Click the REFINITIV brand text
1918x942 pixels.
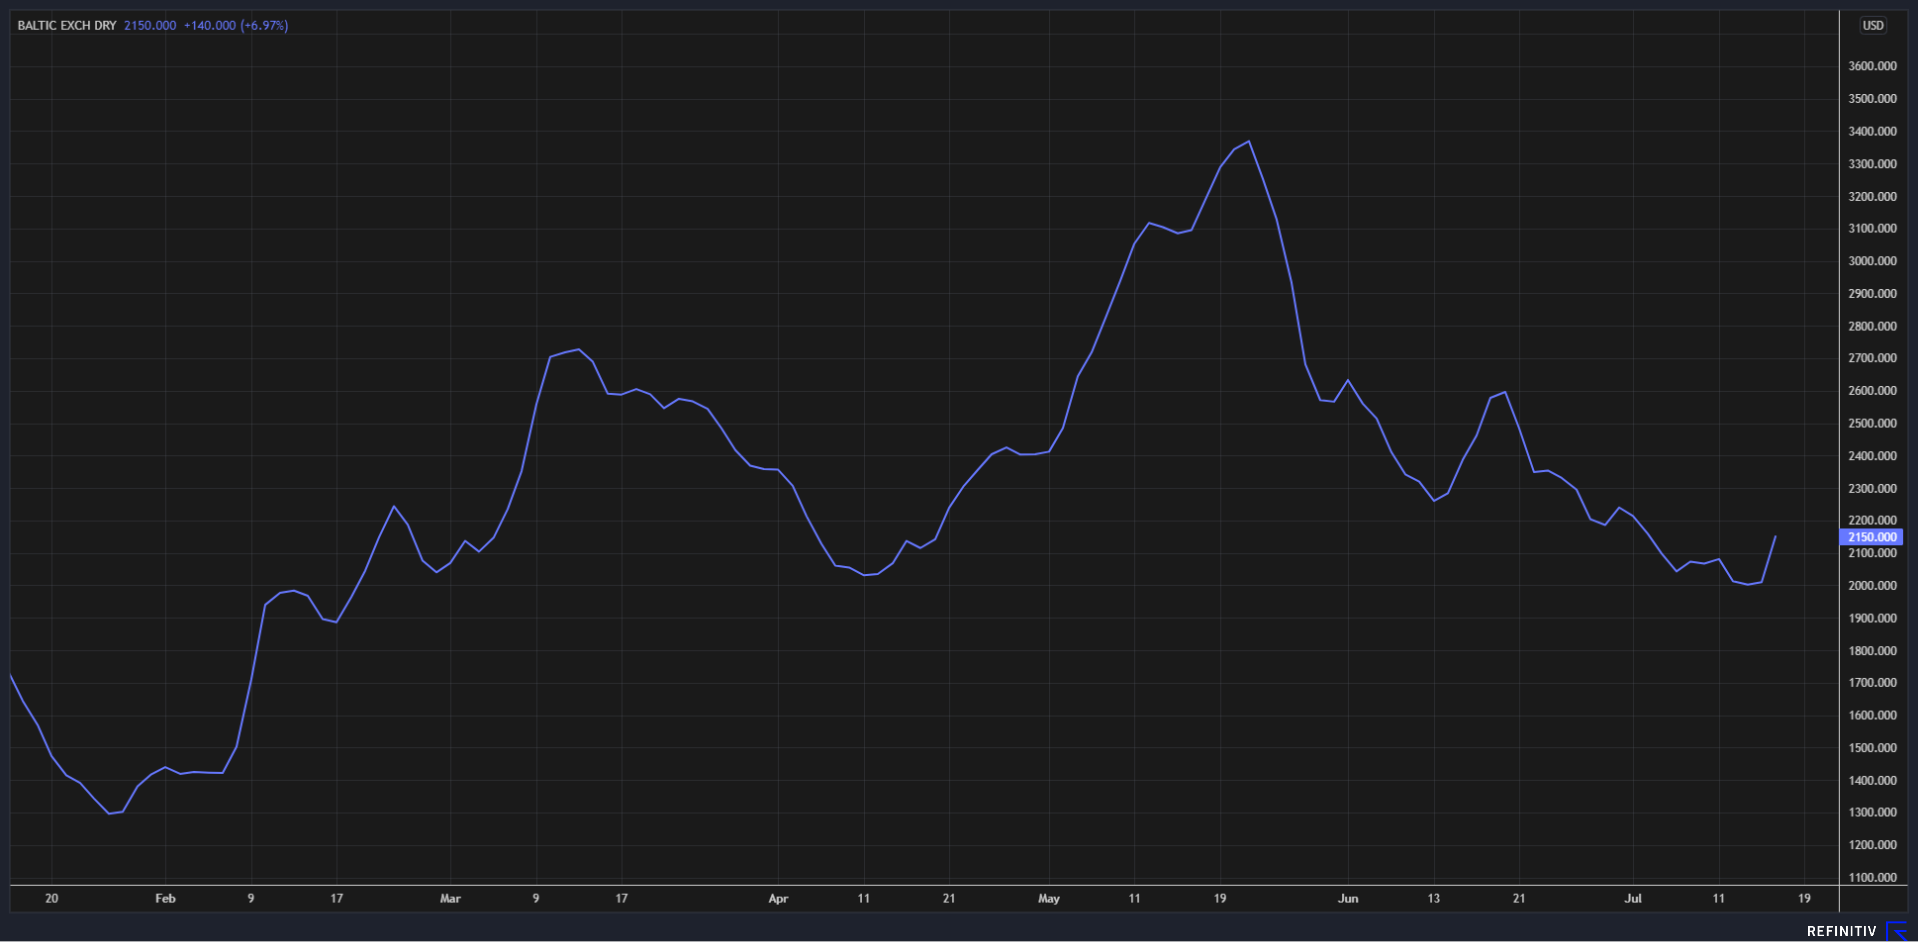coord(1841,931)
